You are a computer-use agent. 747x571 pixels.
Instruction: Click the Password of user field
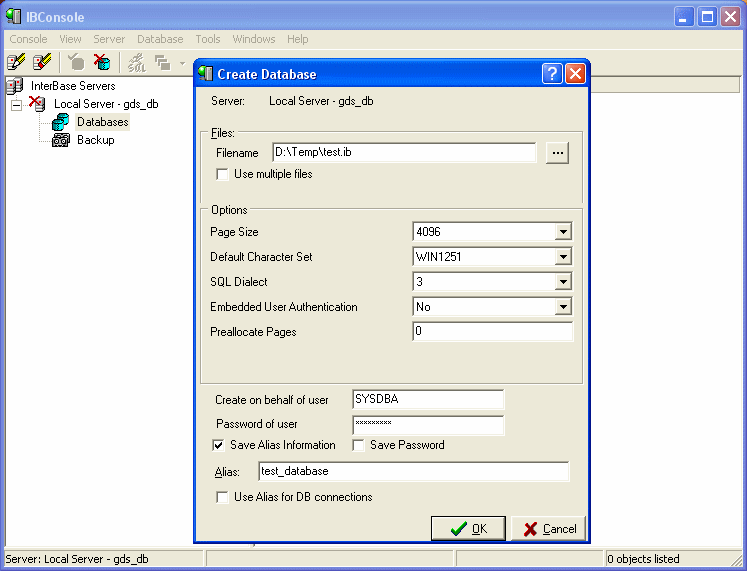(x=428, y=425)
